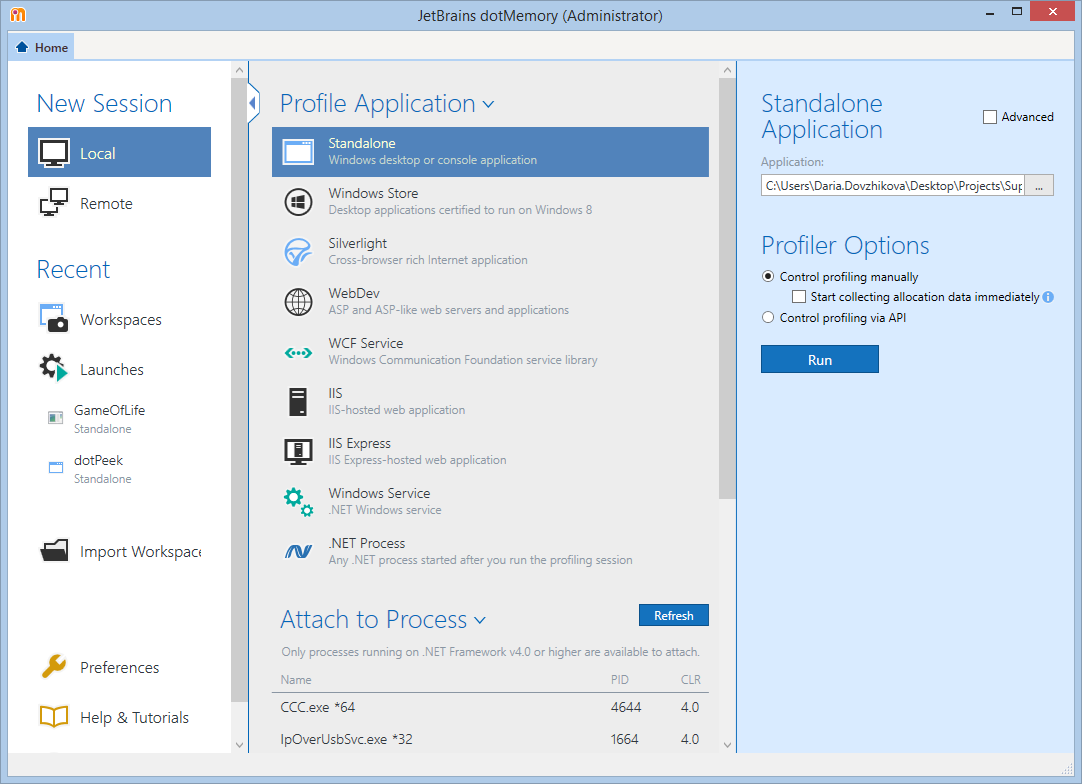Screen dimensions: 1082x784
Task: Click the Windows Service option title
Action: point(379,493)
